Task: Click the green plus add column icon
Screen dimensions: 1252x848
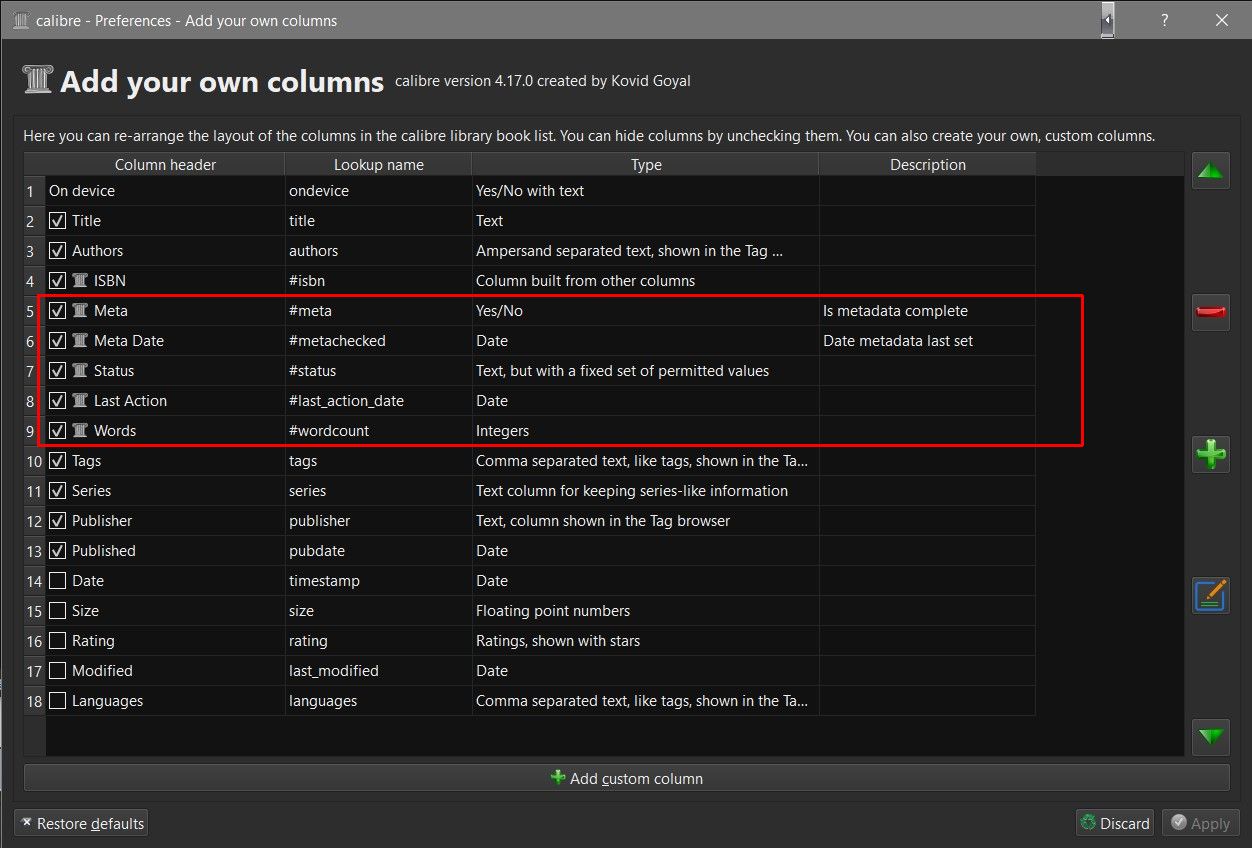Action: (x=1211, y=455)
